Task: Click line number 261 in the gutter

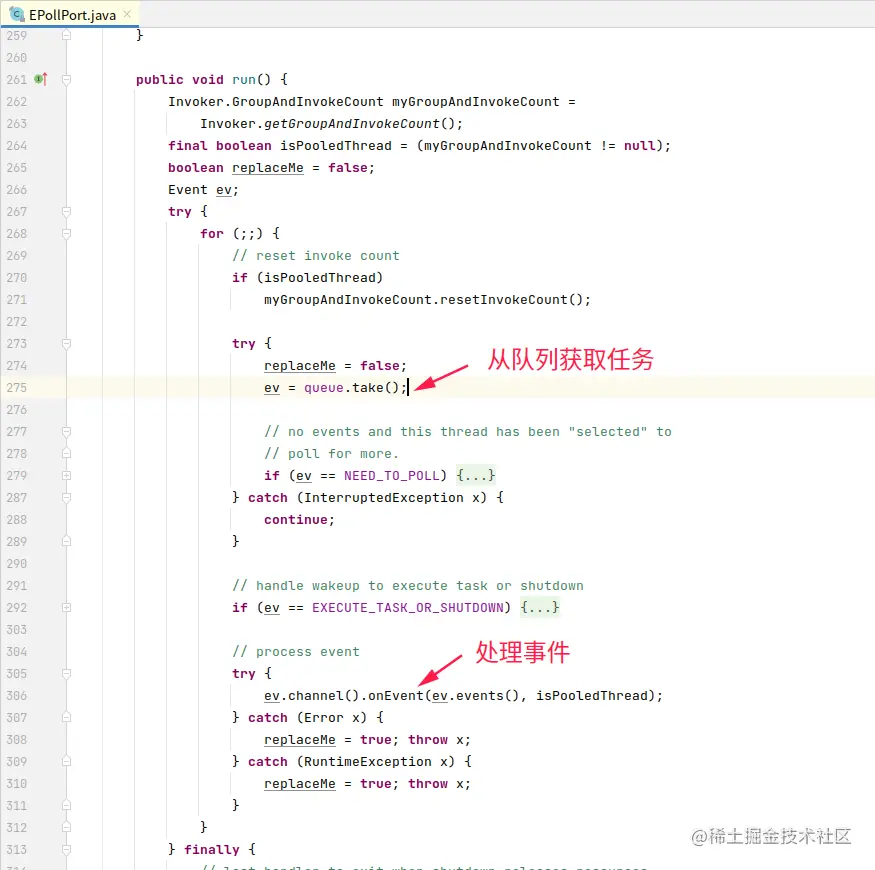Action: click(x=17, y=79)
